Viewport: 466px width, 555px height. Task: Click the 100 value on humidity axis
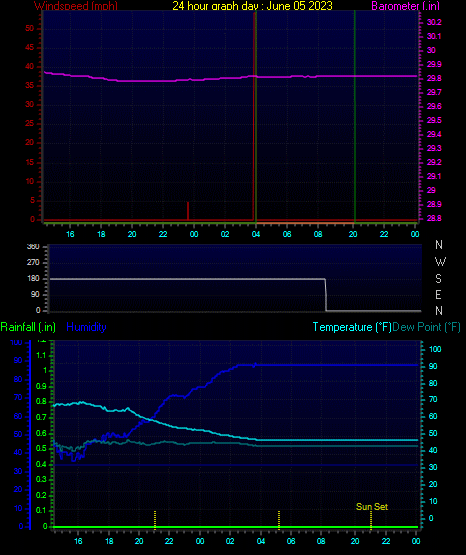pos(16,342)
